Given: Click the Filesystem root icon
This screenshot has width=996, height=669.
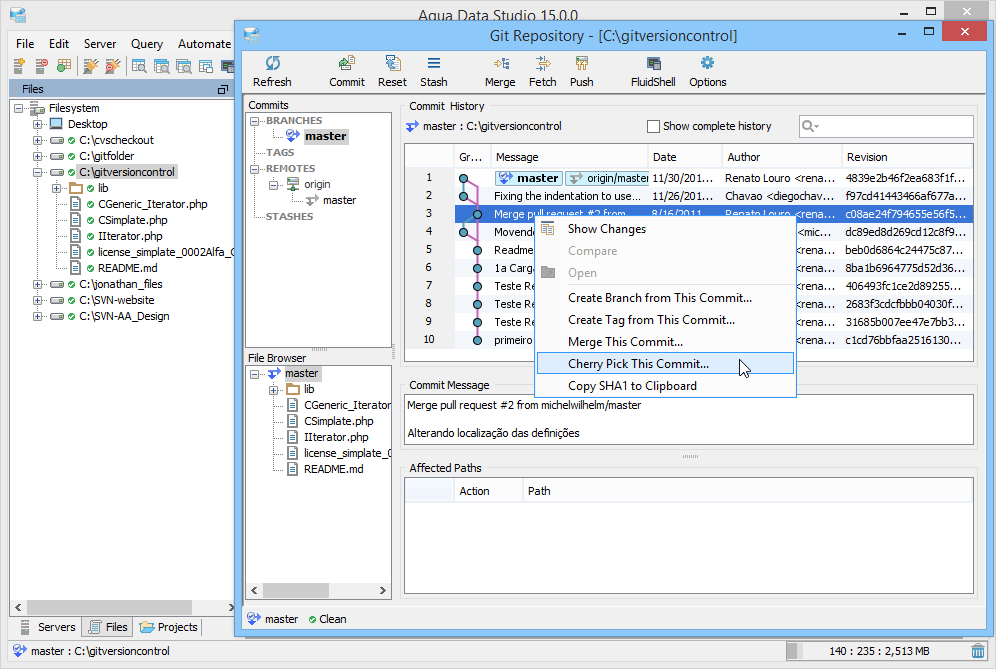Looking at the screenshot, I should (x=37, y=108).
